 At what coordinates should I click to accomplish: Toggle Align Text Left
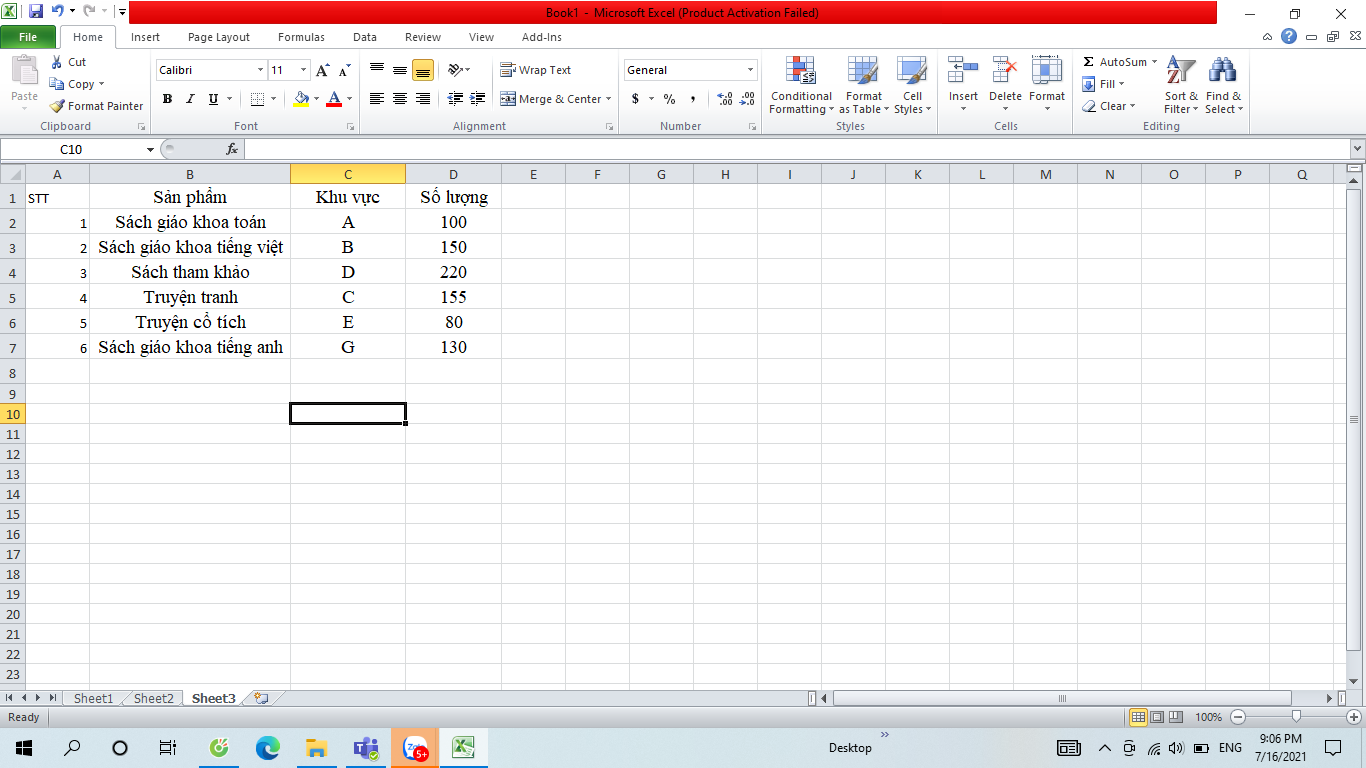377,99
